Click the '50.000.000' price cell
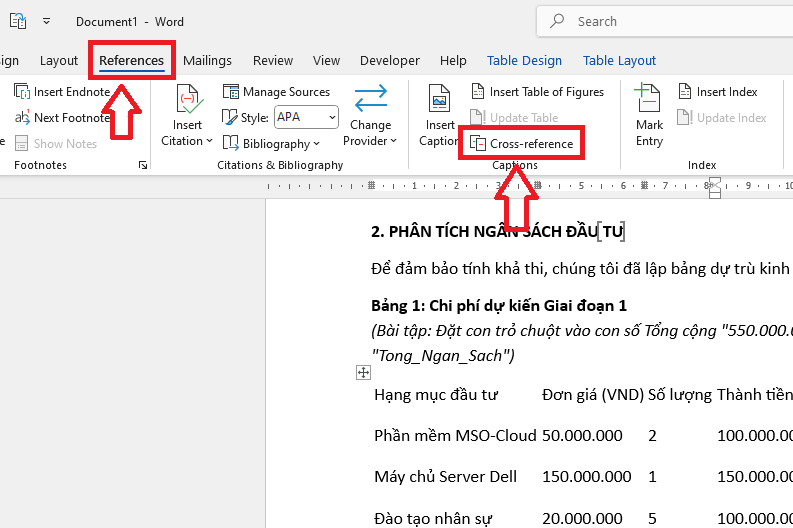 tap(582, 435)
